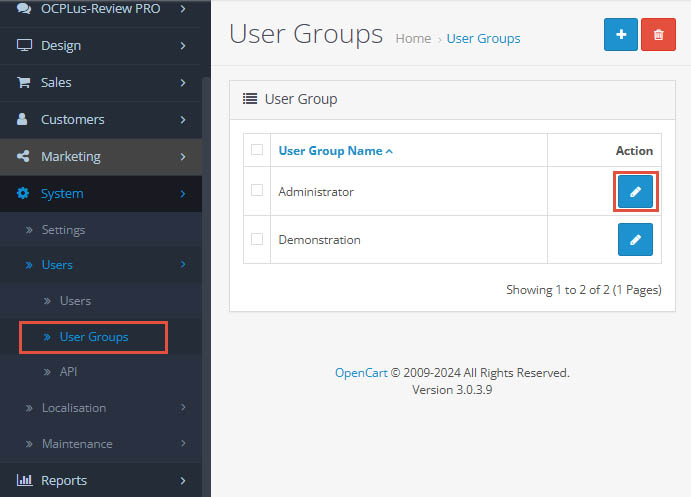This screenshot has height=497, width=691.
Task: Click the sidebar vertical scrollbar
Action: tap(206, 286)
